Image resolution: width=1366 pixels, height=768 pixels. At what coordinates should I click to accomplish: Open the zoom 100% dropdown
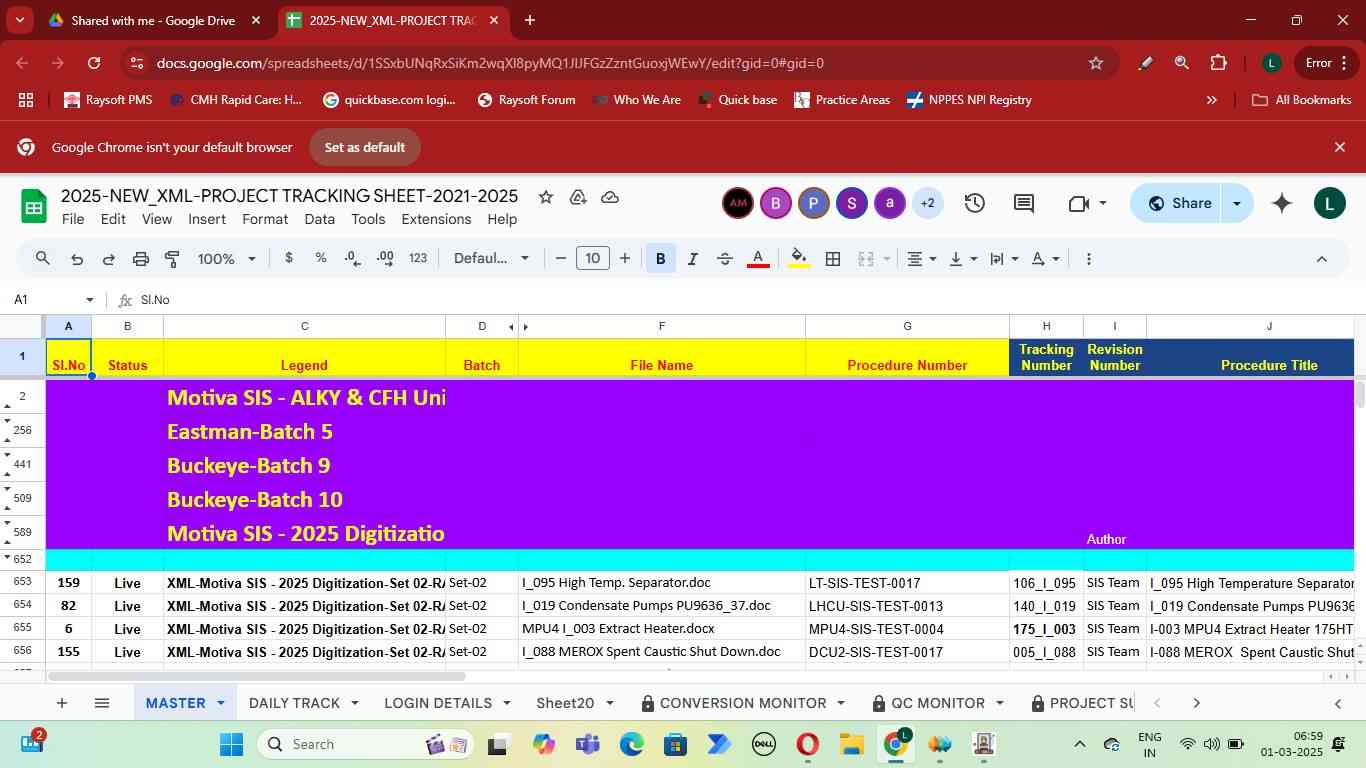tap(226, 259)
